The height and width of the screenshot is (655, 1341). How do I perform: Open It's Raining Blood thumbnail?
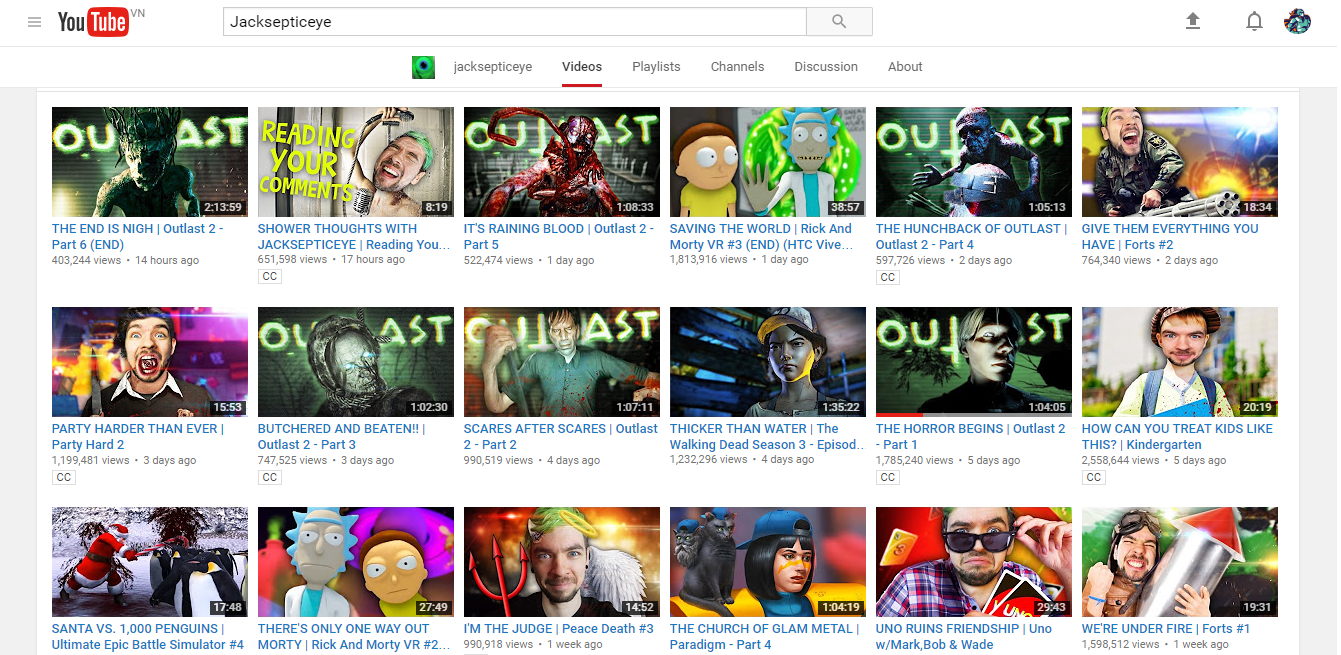click(x=562, y=162)
